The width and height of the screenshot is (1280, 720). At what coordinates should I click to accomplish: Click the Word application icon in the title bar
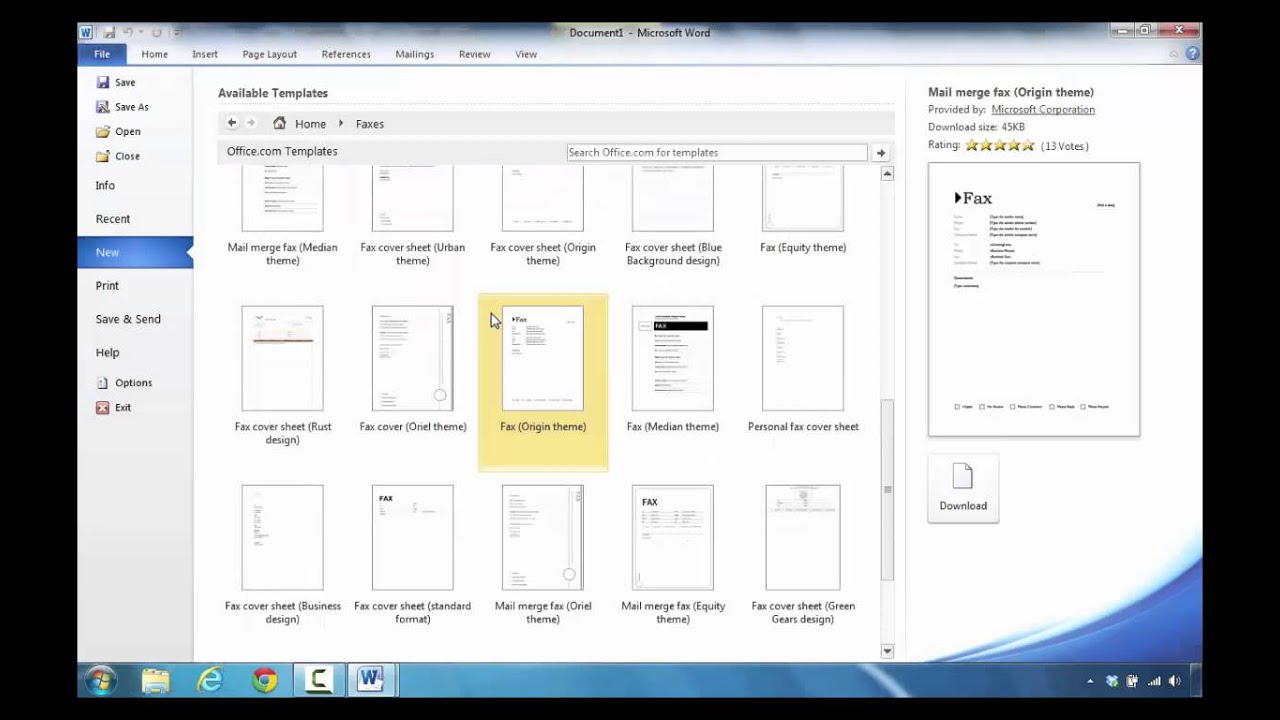click(x=87, y=32)
